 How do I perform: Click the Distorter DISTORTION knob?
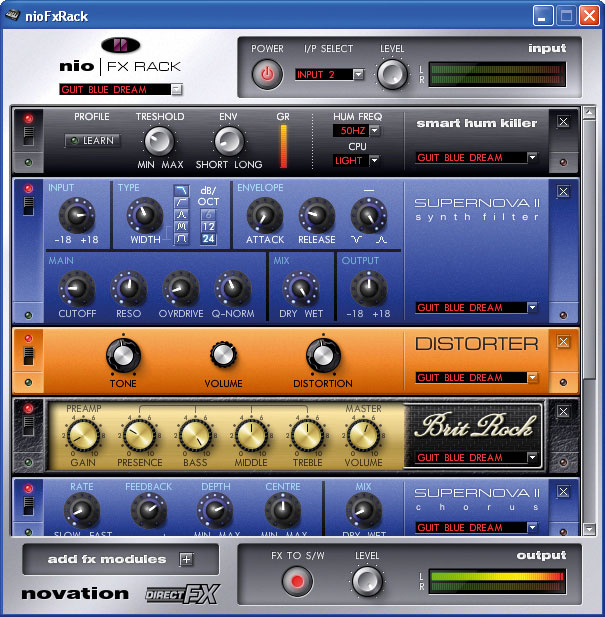(323, 355)
